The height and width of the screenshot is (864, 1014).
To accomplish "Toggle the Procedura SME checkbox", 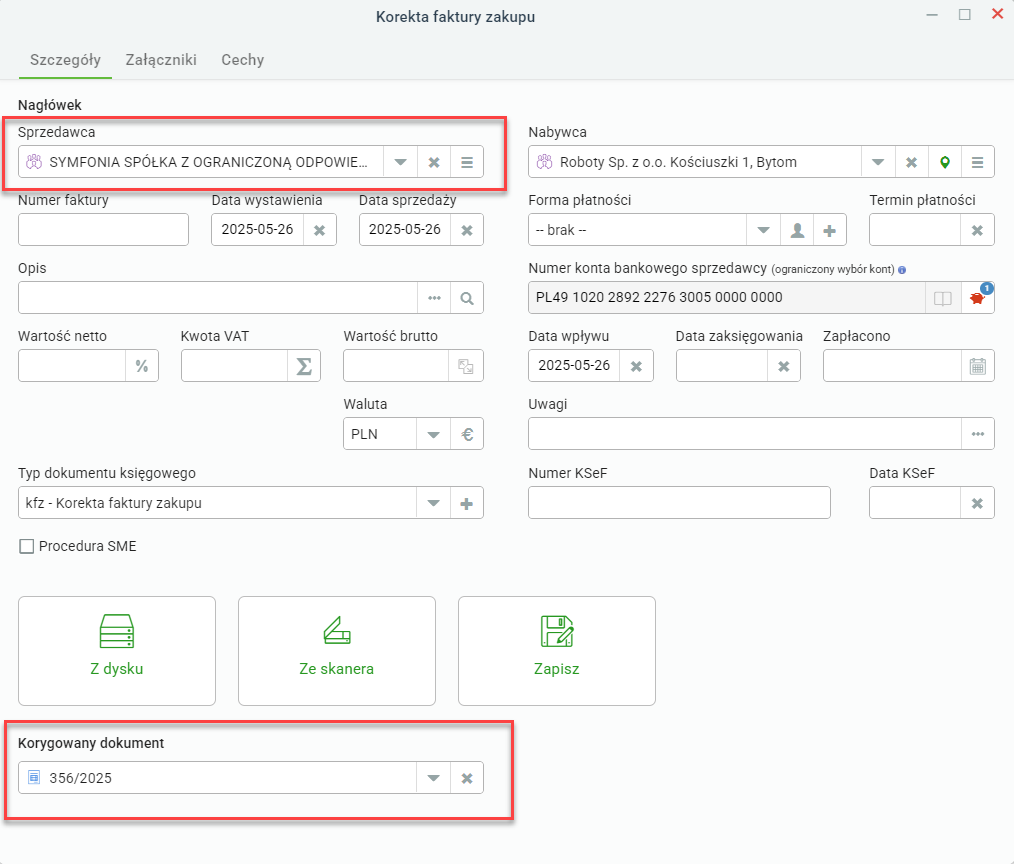I will (x=27, y=546).
